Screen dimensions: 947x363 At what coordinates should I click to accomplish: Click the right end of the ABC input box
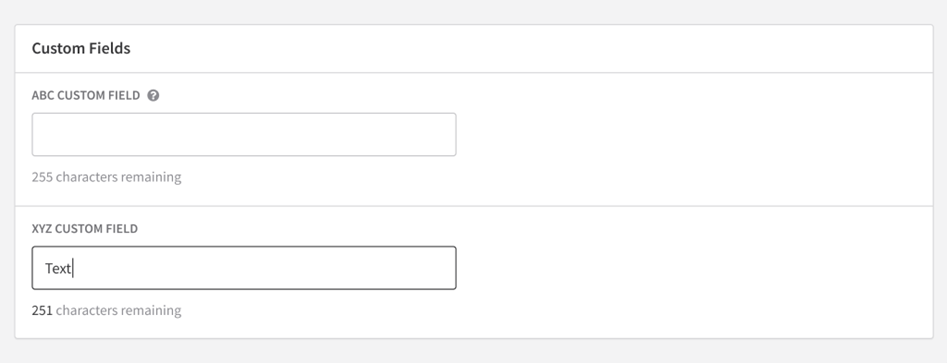click(x=444, y=135)
